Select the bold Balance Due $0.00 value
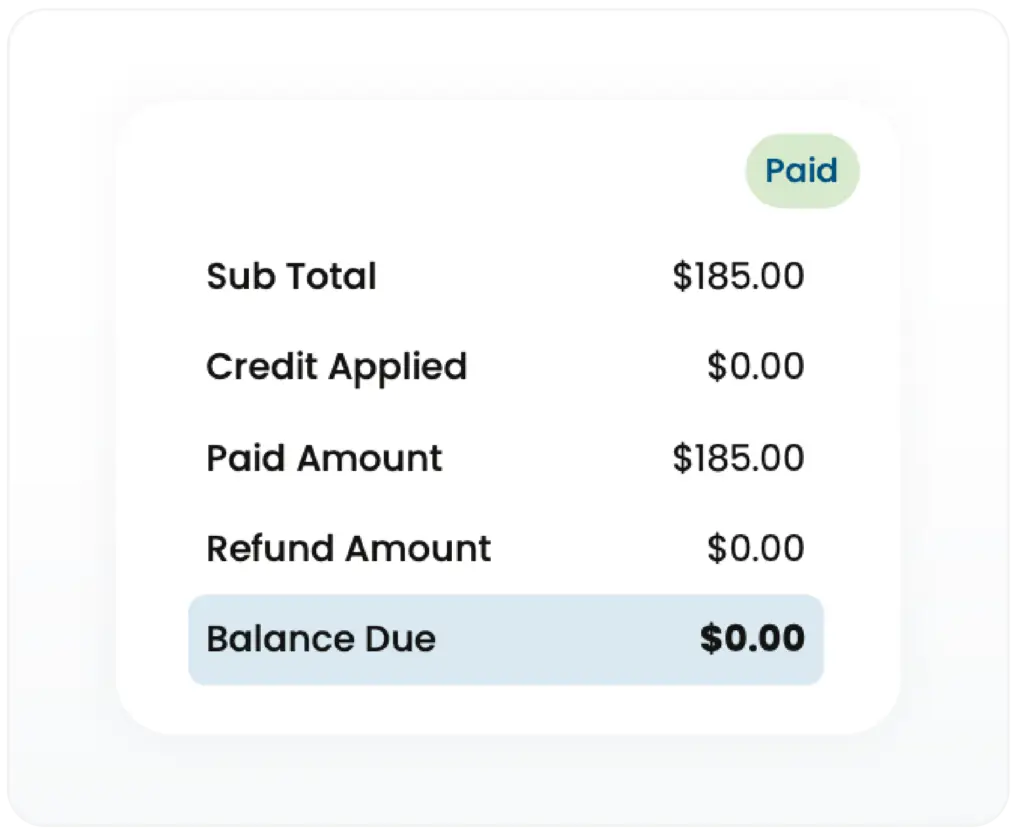This screenshot has height=835, width=1024. [x=752, y=639]
